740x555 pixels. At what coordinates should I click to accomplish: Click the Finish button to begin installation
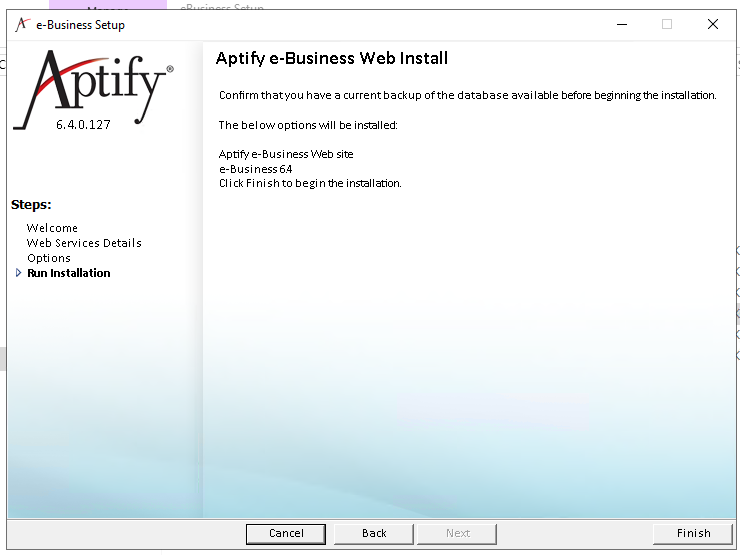693,533
